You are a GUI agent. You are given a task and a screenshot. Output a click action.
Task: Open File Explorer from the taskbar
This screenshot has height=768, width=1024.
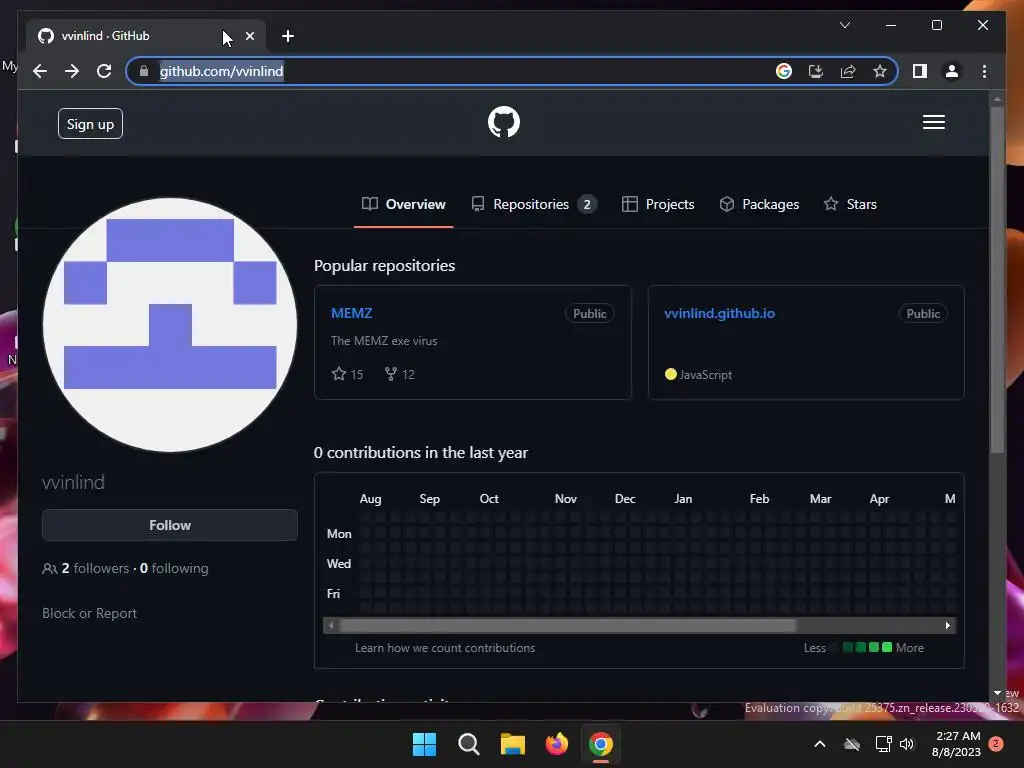513,744
